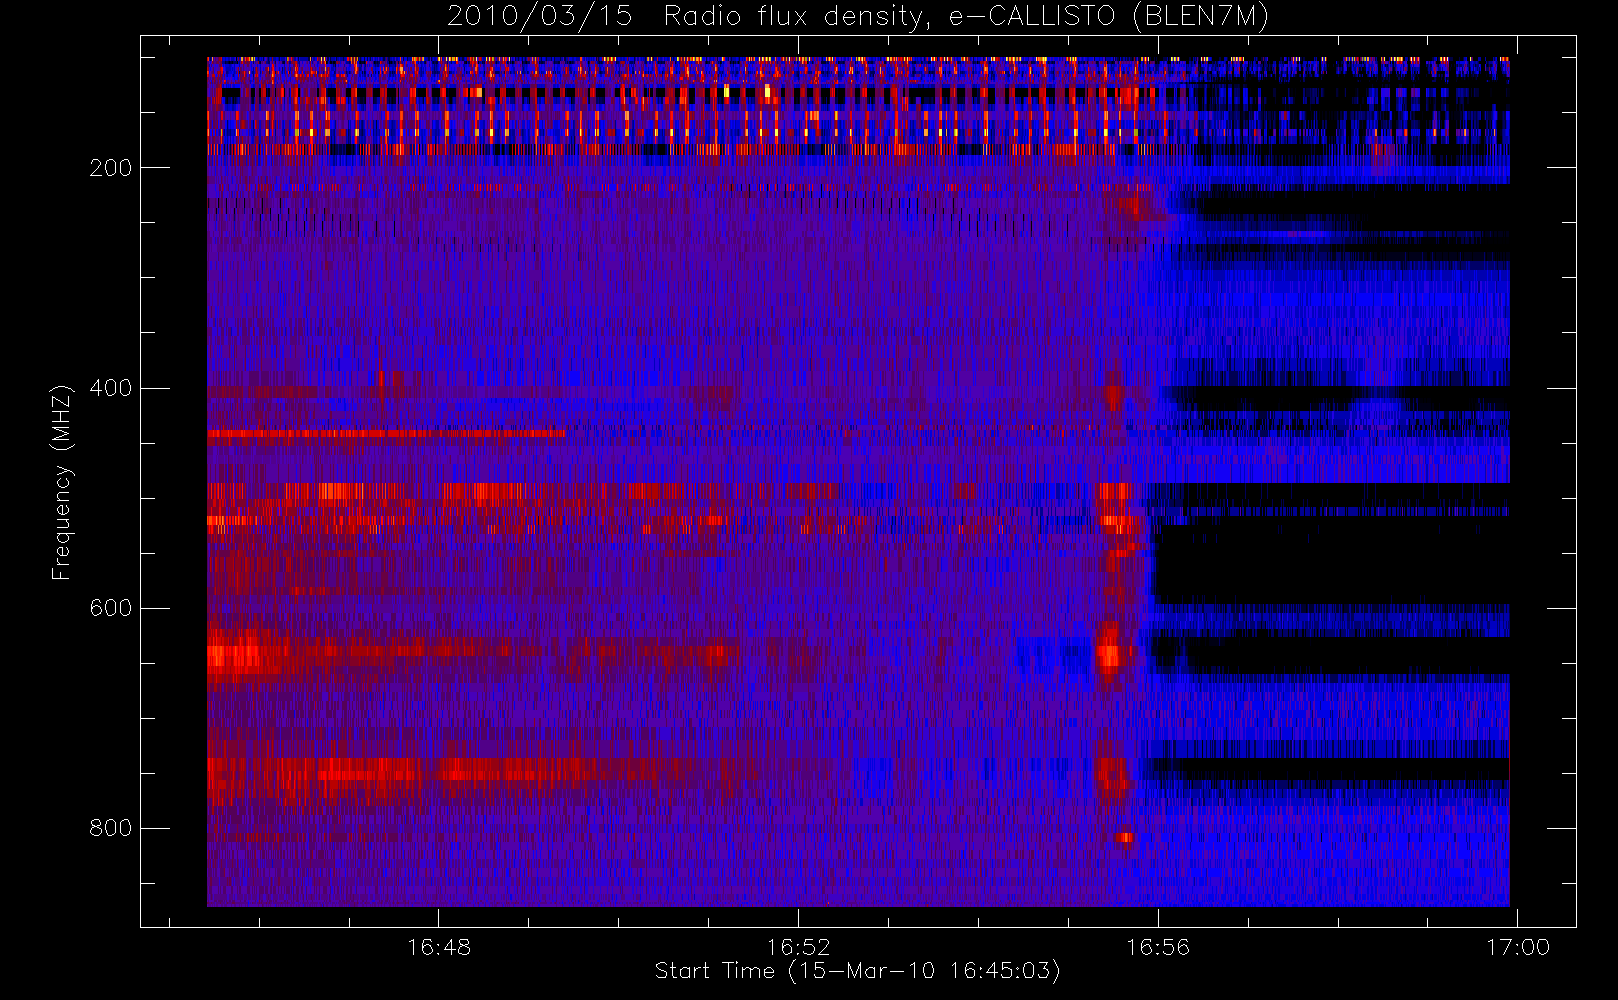The height and width of the screenshot is (1000, 1618).
Task: Click the 16:56 time tick label
Action: tap(1158, 947)
